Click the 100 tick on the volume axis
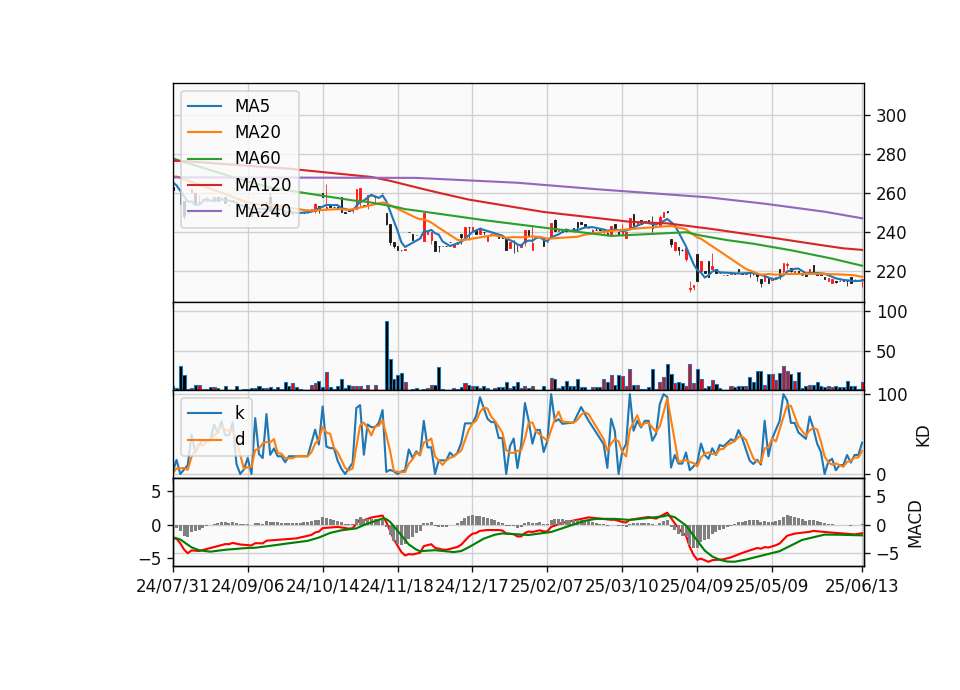The image size is (960, 690). point(891,312)
